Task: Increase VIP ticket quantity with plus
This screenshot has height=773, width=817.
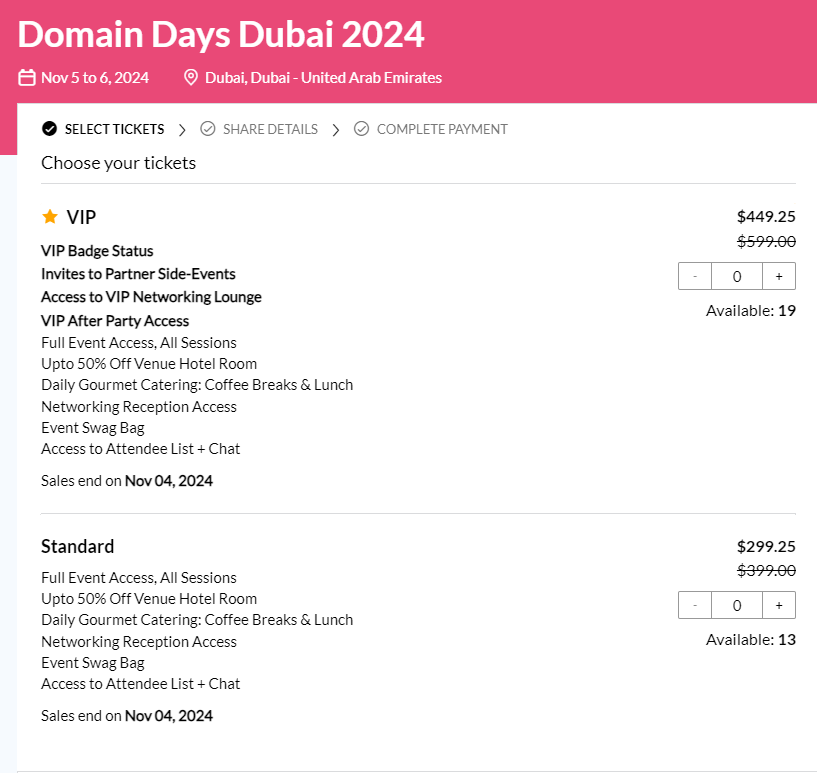Action: [779, 276]
